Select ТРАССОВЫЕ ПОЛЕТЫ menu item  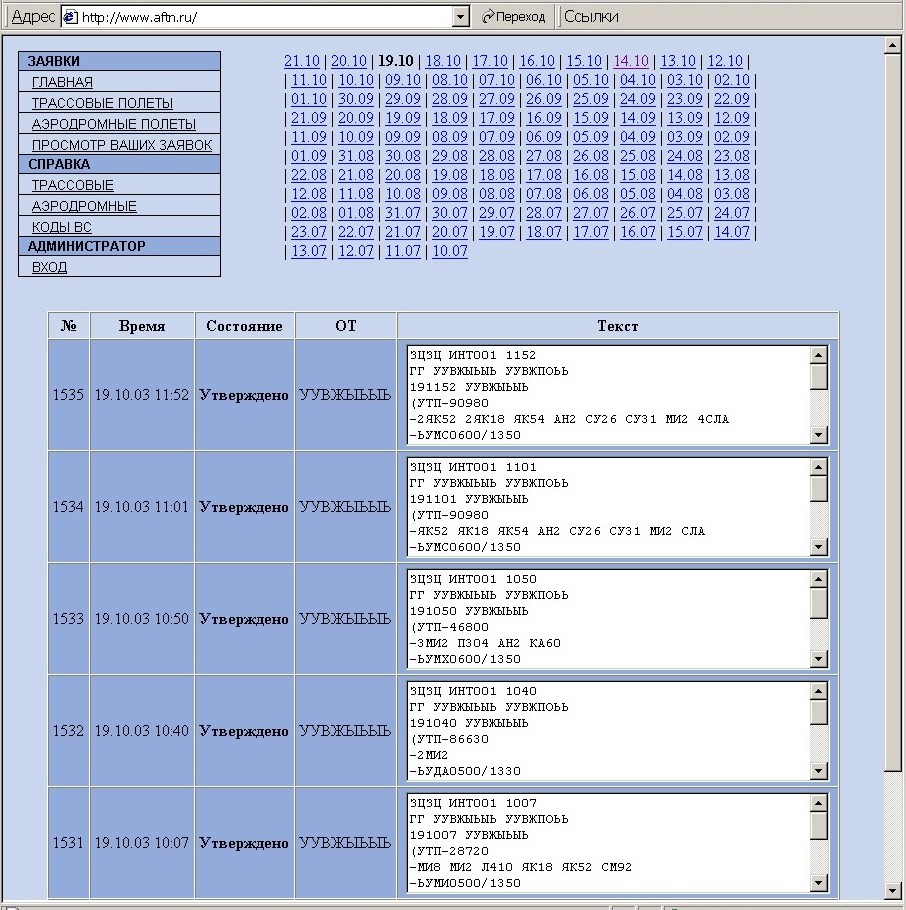[x=102, y=104]
